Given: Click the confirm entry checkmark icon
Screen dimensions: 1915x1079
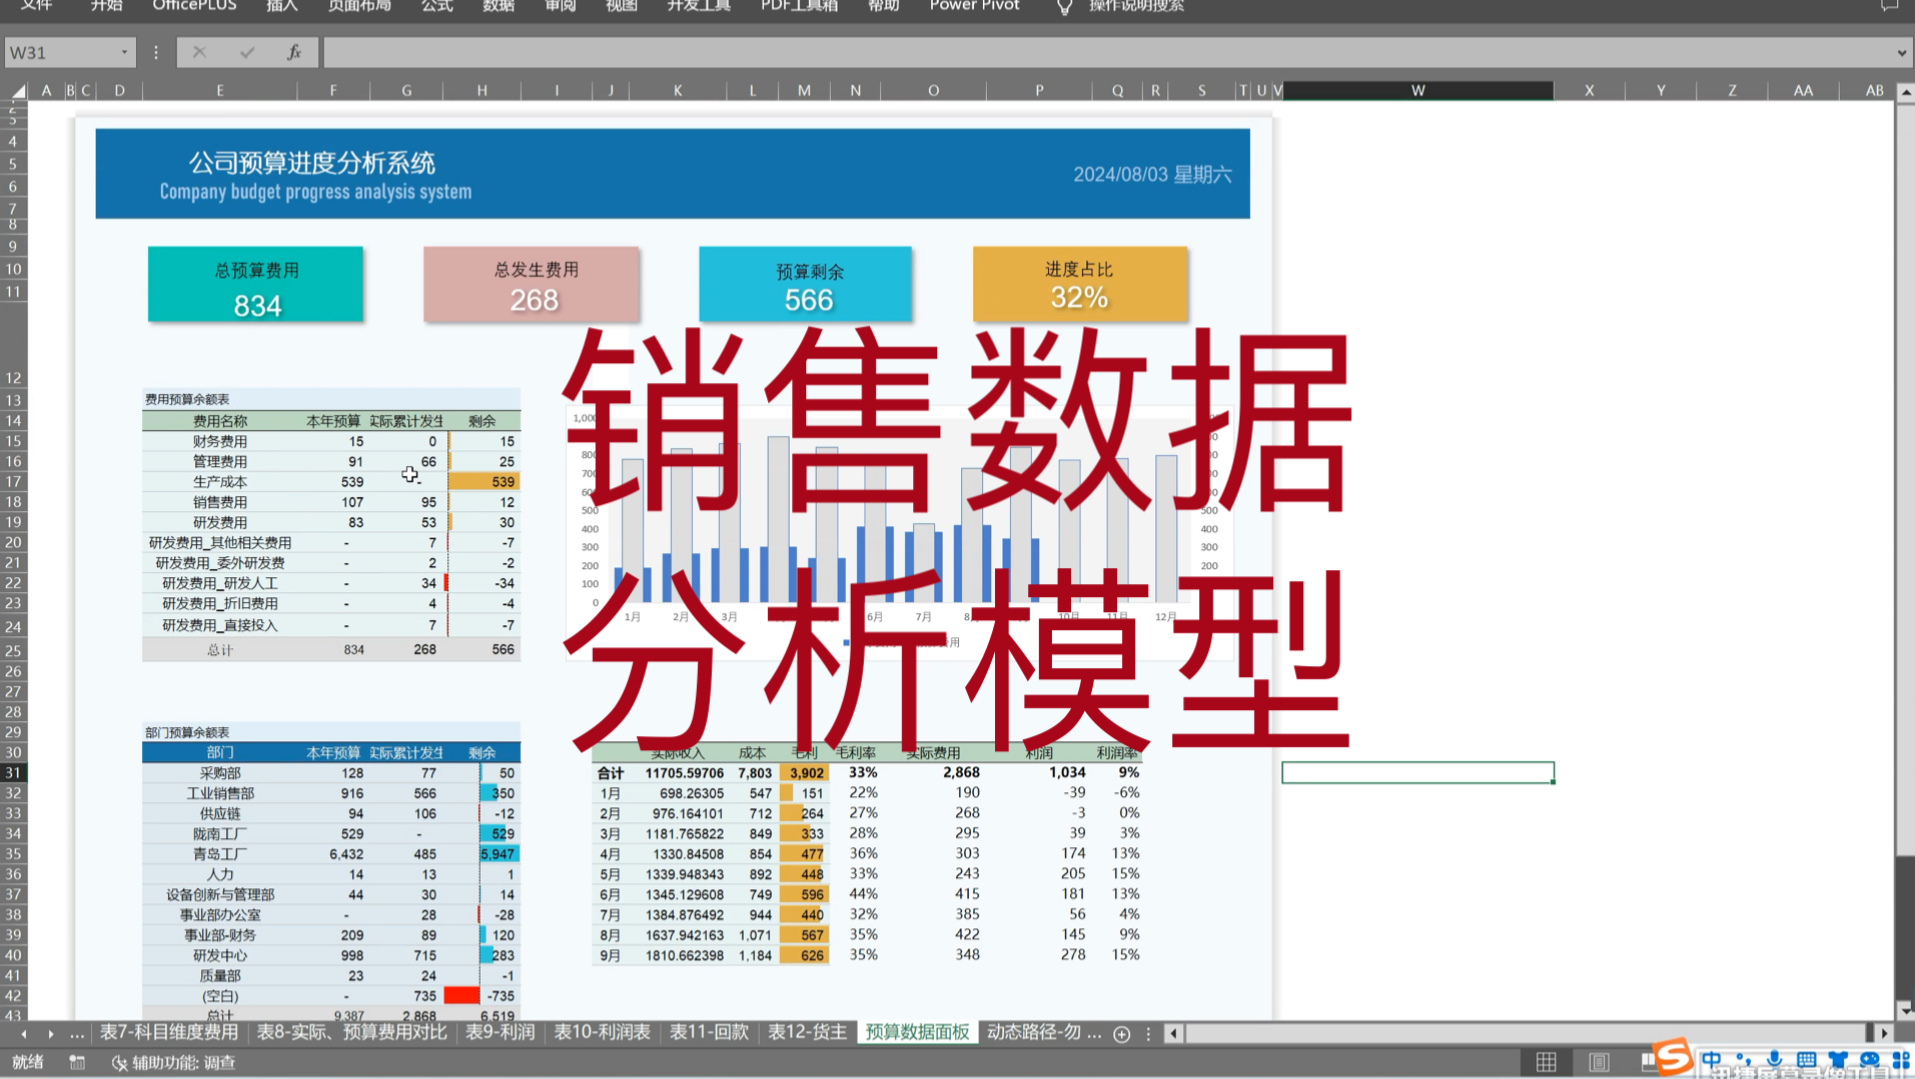Looking at the screenshot, I should click(x=247, y=52).
